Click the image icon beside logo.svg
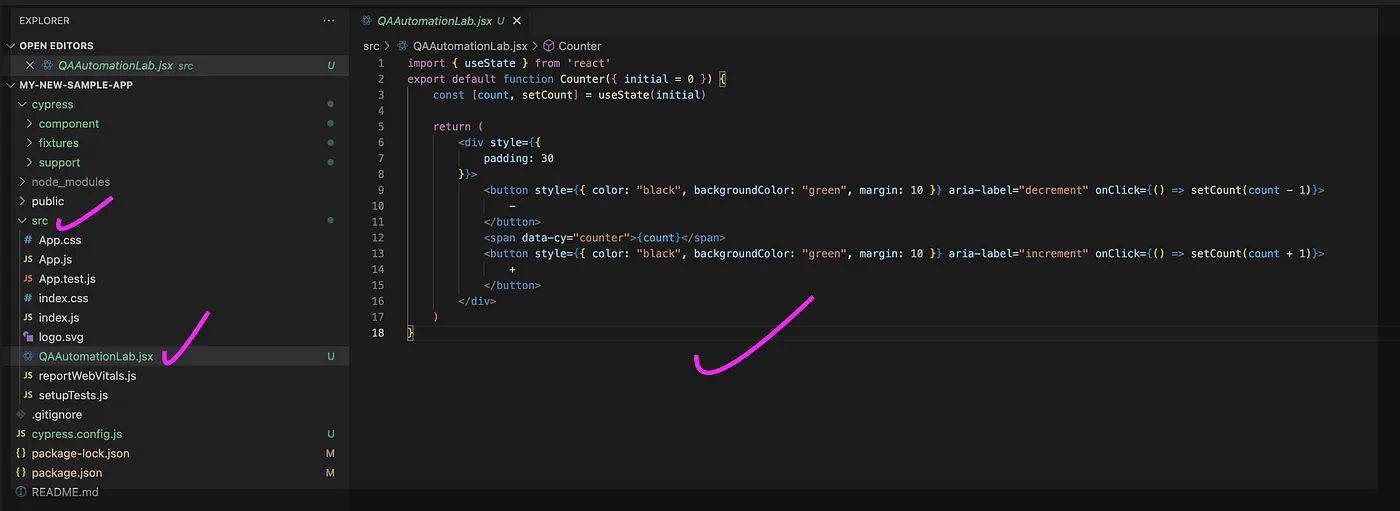The width and height of the screenshot is (1400, 511). [x=28, y=337]
